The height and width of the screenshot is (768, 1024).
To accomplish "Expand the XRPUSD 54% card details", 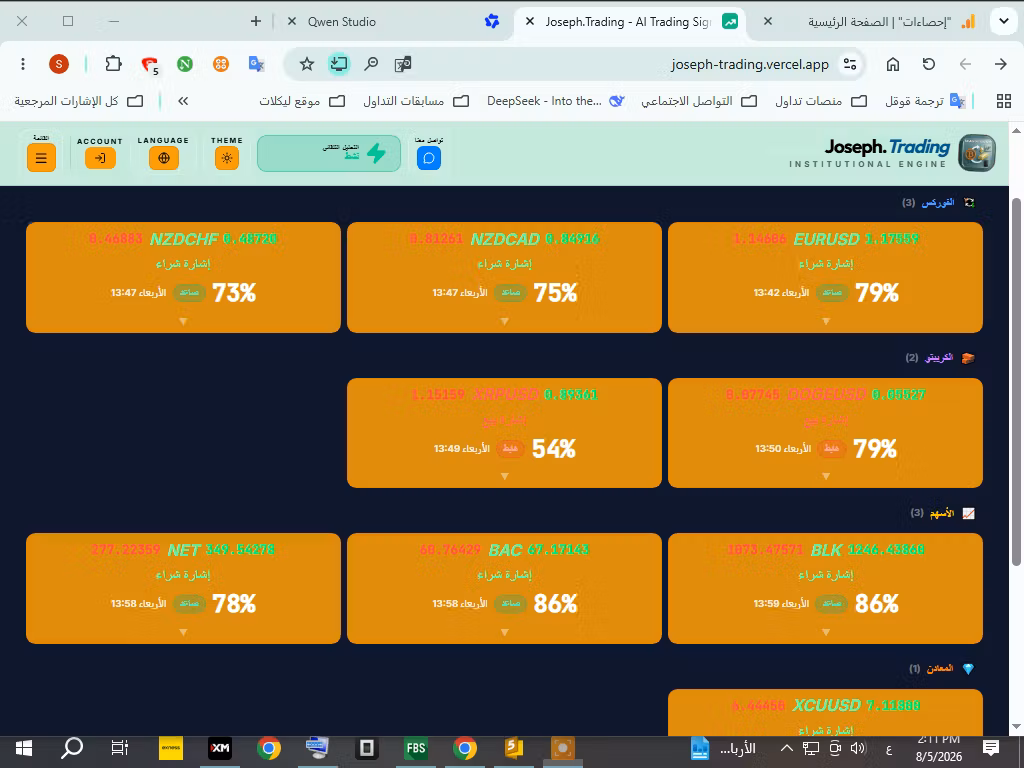I will 504,477.
